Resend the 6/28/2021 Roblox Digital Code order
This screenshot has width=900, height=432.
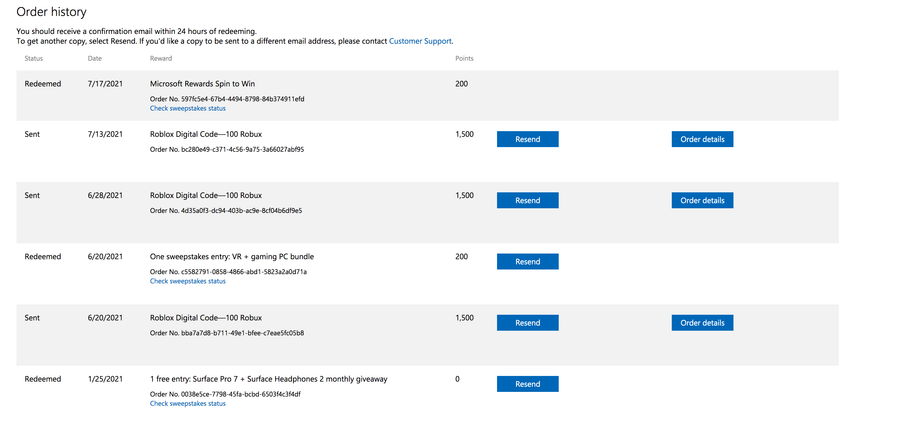[x=527, y=200]
